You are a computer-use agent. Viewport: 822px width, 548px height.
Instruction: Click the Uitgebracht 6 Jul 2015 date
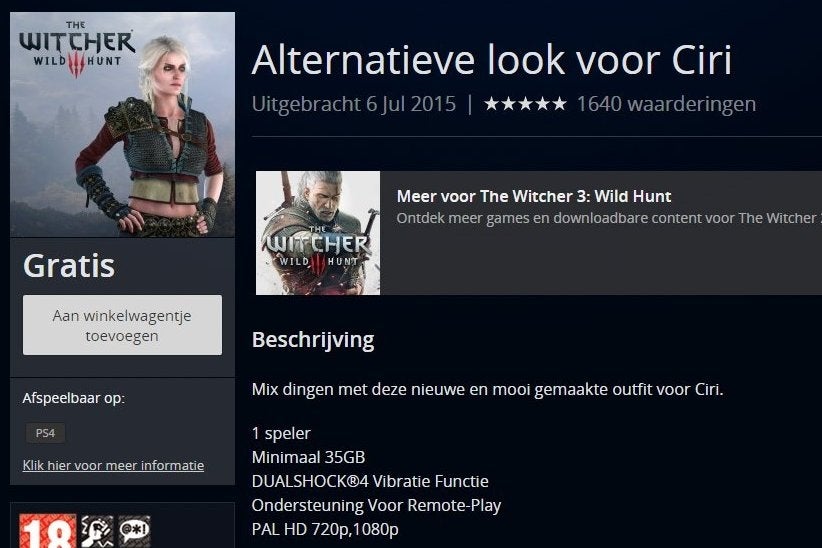coord(354,104)
